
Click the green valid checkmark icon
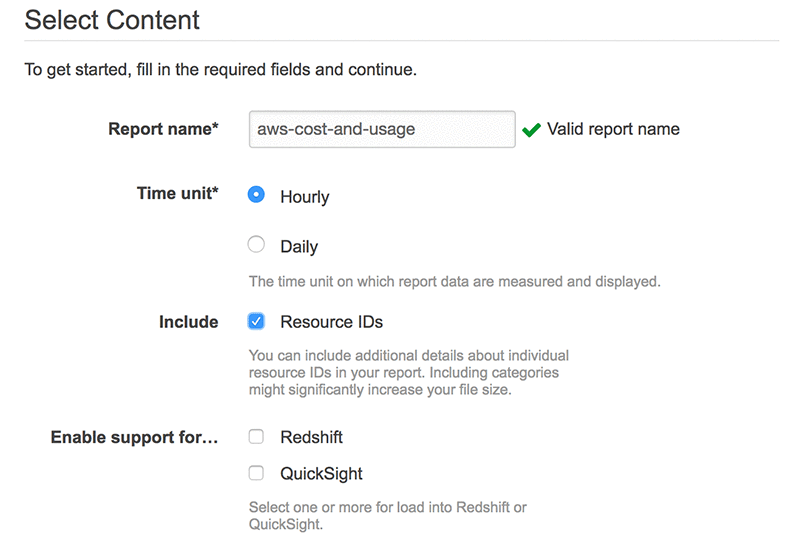point(531,129)
